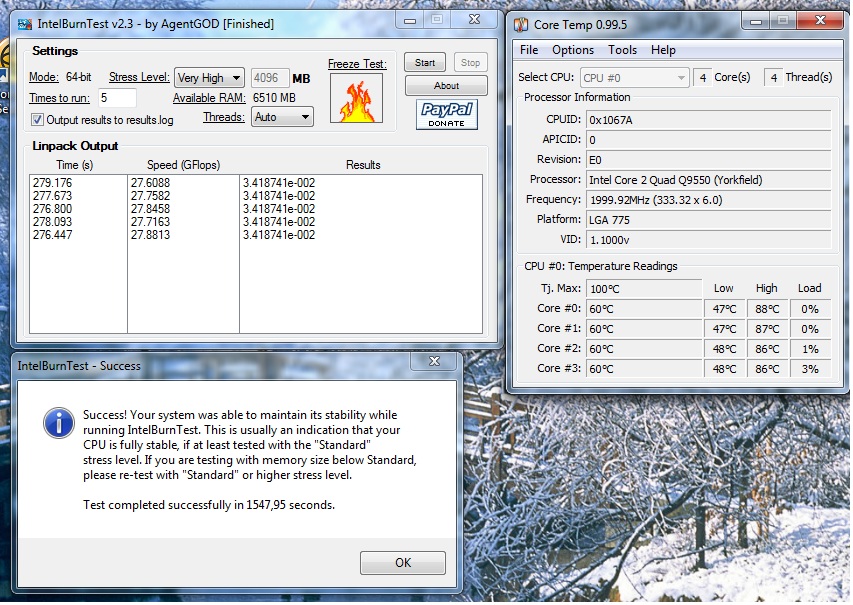The height and width of the screenshot is (605, 853).
Task: Click the VID value 1.1000v
Action: (x=708, y=240)
